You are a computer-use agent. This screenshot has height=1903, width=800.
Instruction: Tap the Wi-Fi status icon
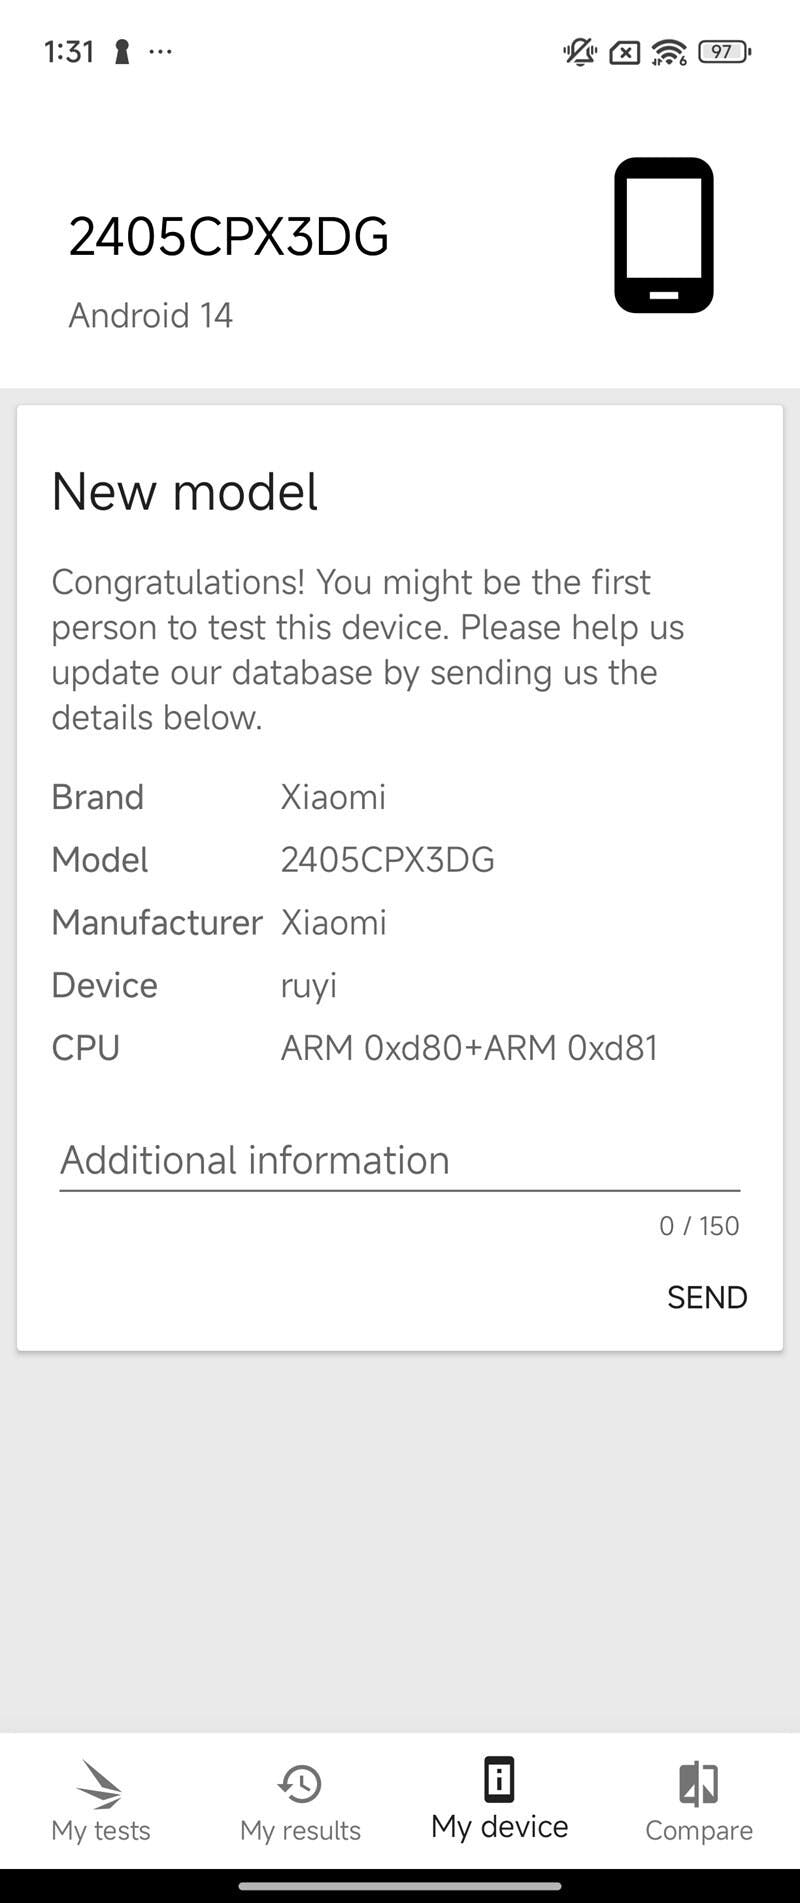[668, 51]
